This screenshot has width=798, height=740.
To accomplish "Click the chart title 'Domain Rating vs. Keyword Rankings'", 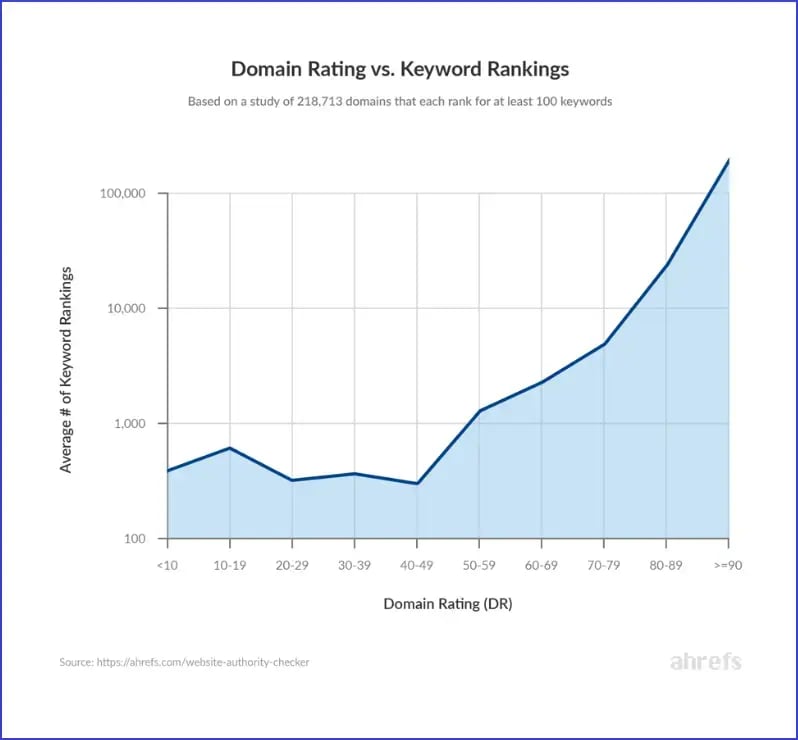I will (x=400, y=69).
